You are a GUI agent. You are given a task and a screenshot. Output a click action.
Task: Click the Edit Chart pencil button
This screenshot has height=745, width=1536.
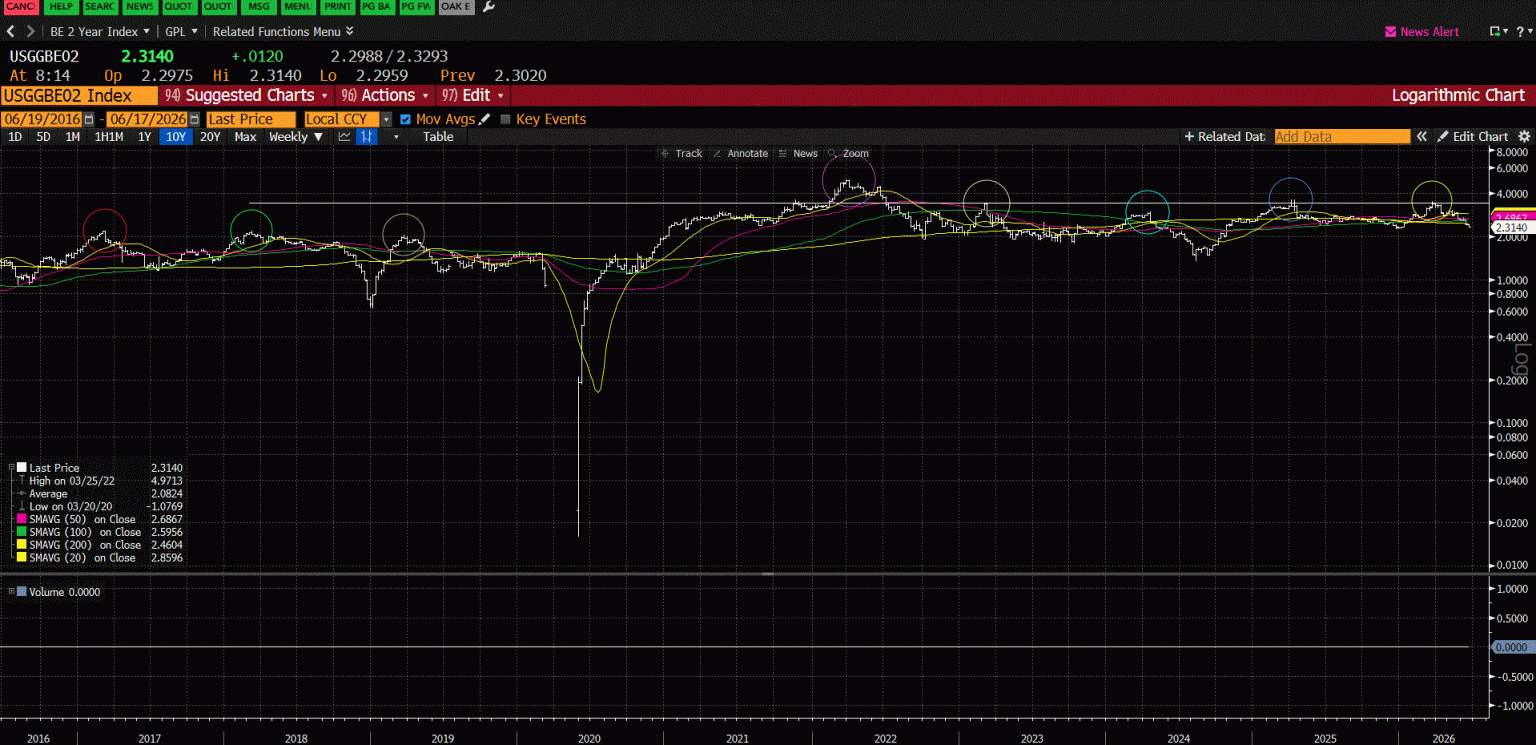1473,137
